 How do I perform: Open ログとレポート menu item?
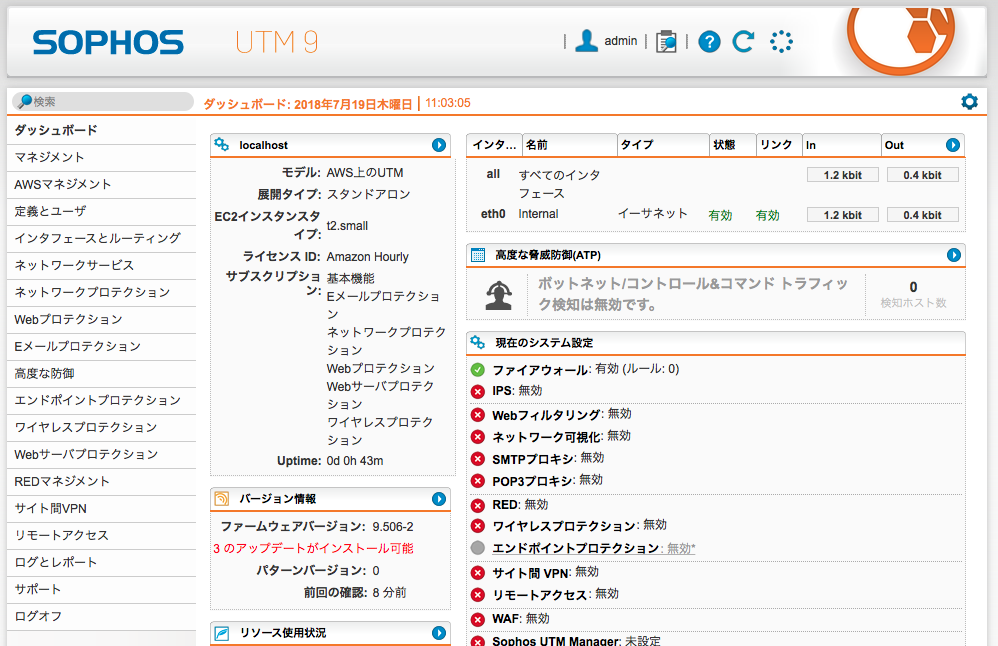pyautogui.click(x=56, y=562)
